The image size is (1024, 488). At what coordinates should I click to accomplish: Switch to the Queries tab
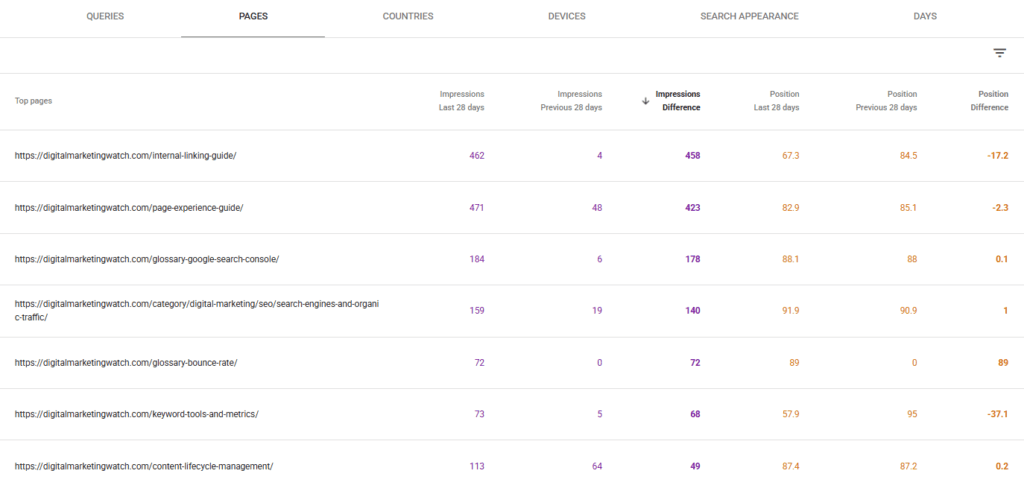[x=105, y=16]
